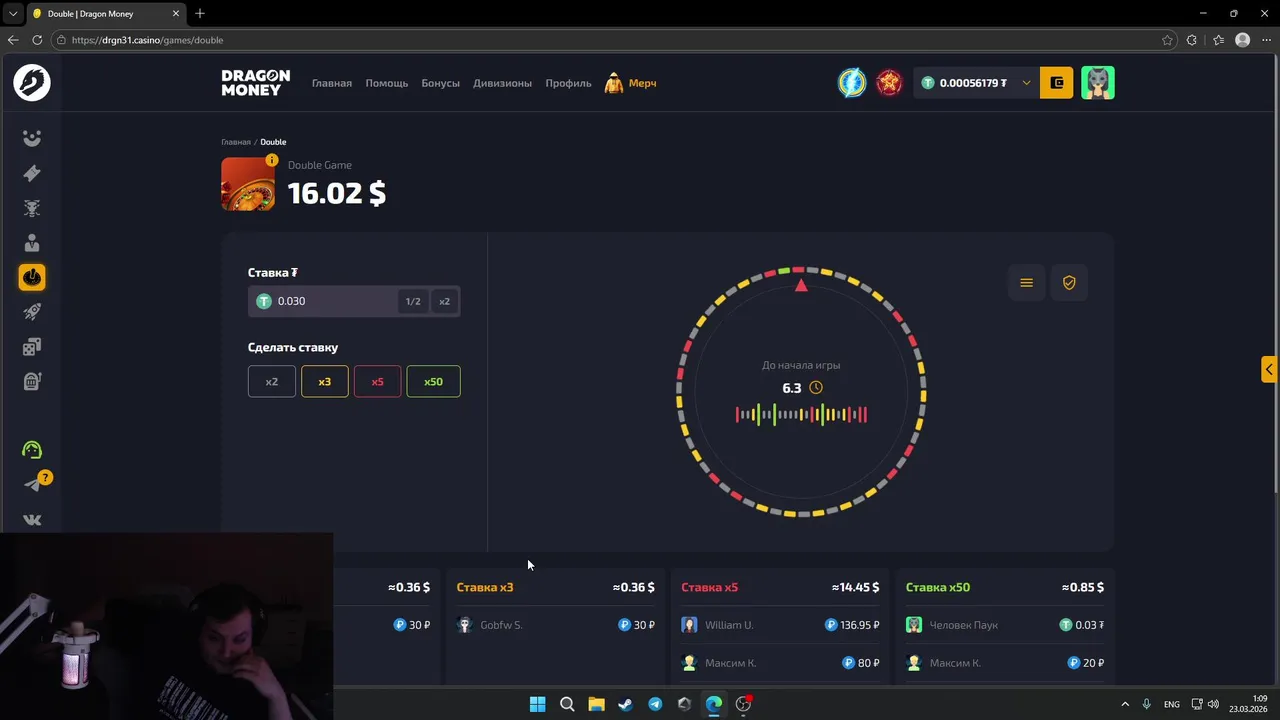The height and width of the screenshot is (720, 1280).
Task: Open Профиль in the top menu
Action: point(569,83)
